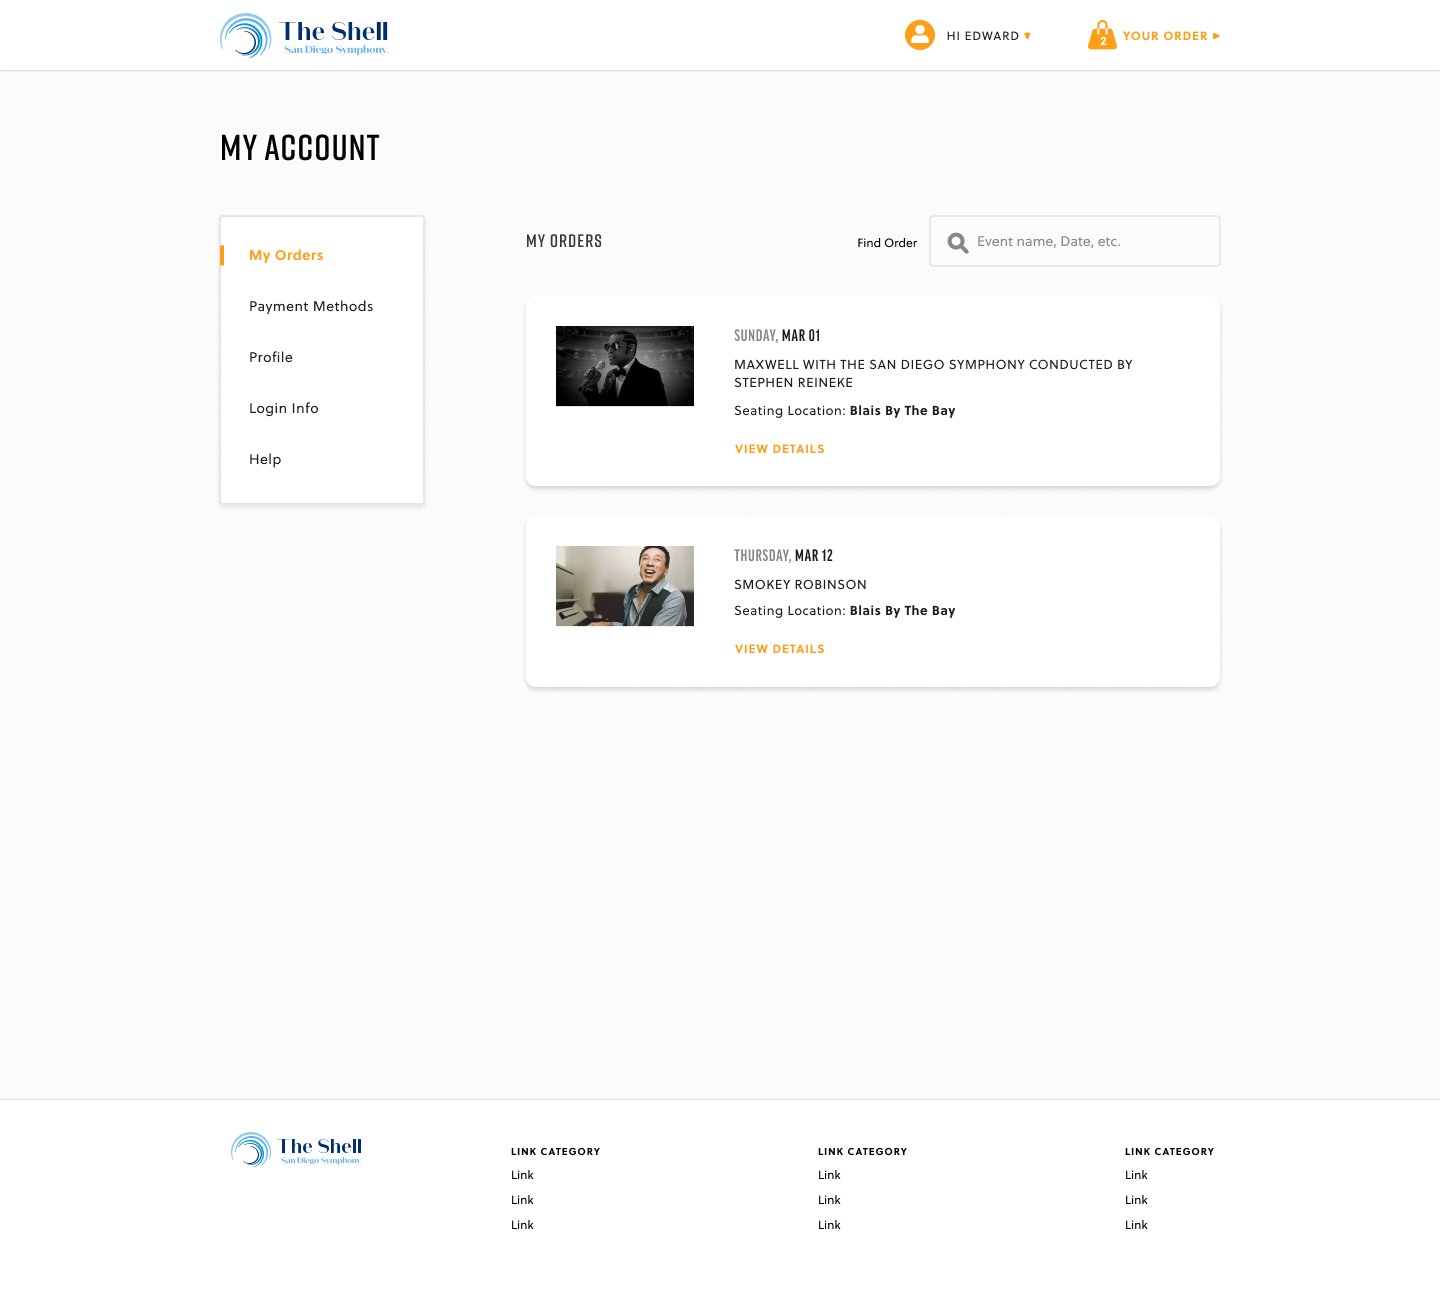Click the Thursday, Mar 12 date

coord(783,555)
